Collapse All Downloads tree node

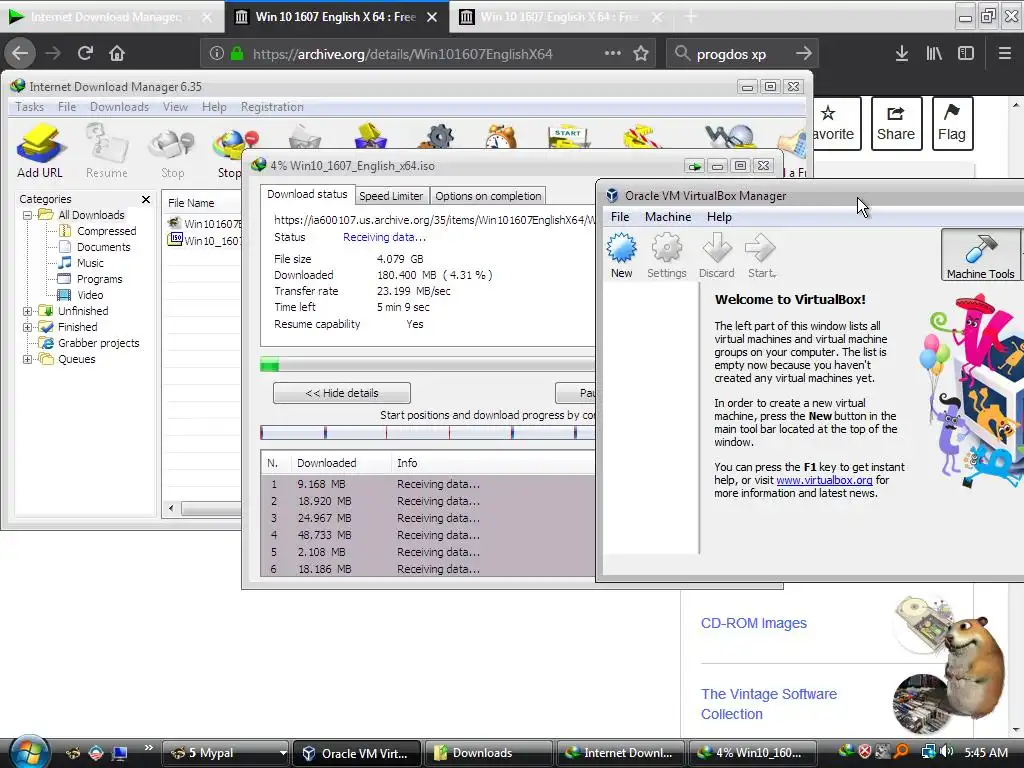click(x=27, y=215)
